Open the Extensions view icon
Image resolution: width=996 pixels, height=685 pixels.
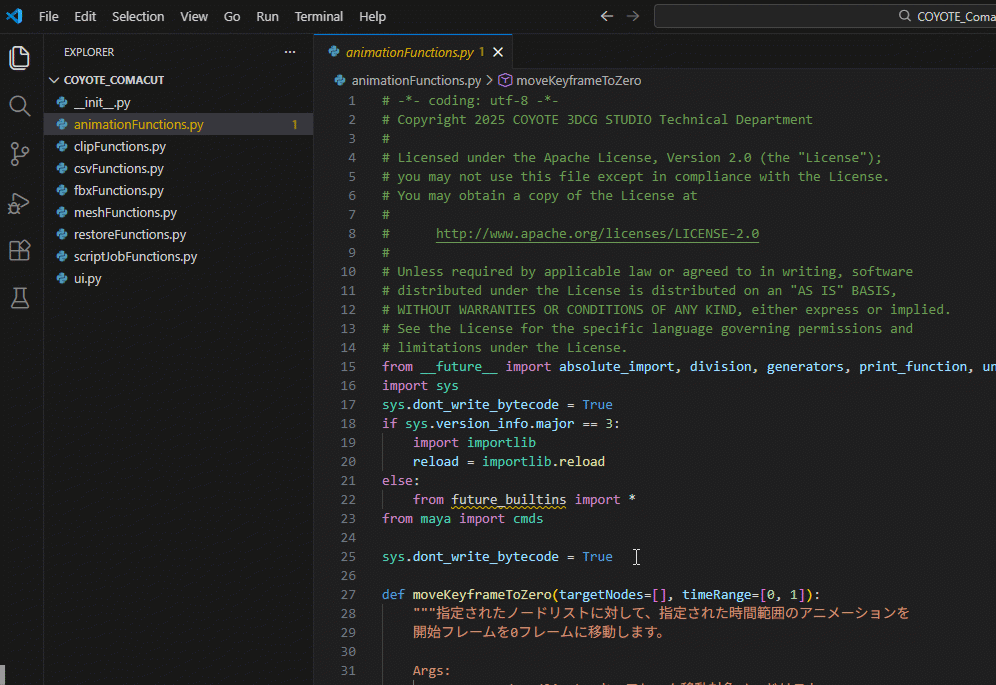20,250
